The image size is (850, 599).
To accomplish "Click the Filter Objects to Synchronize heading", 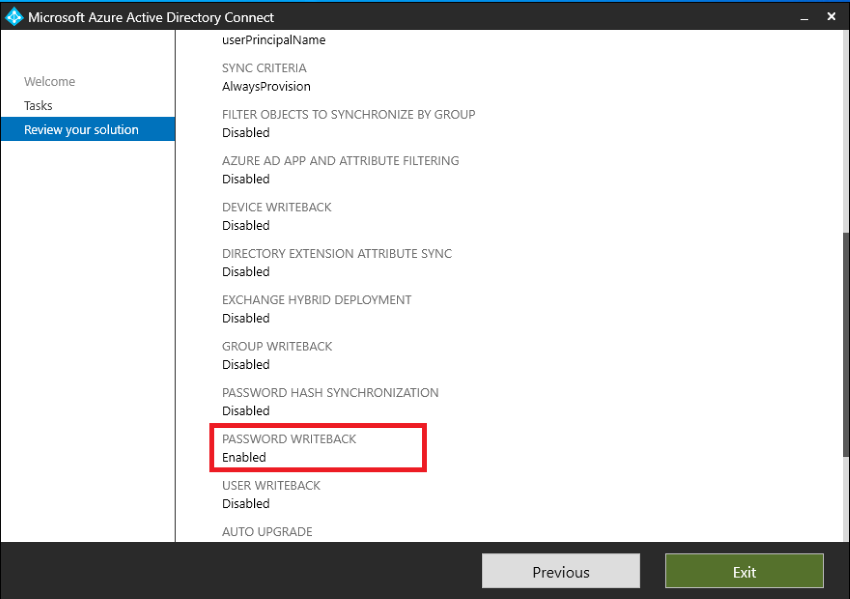I will click(x=348, y=114).
